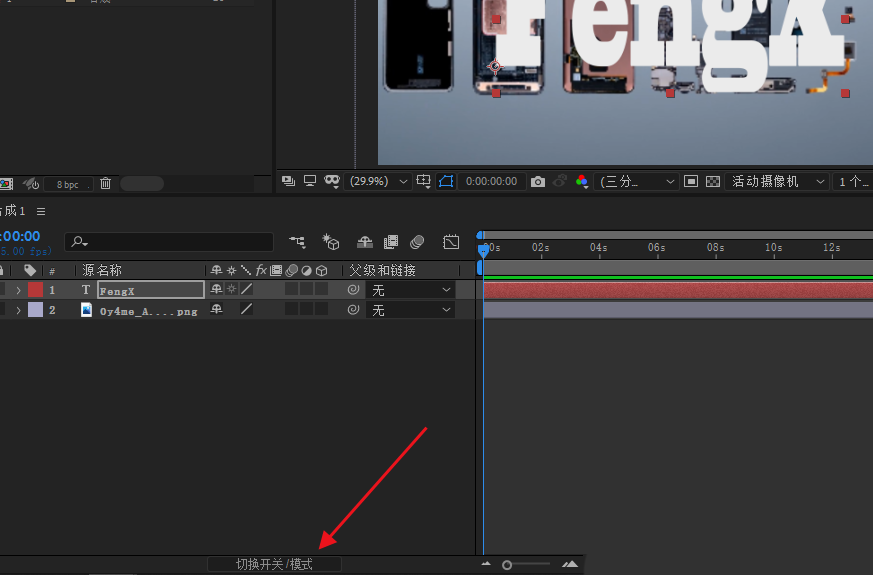Open parent dropdown for the png layer
Screen dimensions: 873x575
[x=412, y=310]
